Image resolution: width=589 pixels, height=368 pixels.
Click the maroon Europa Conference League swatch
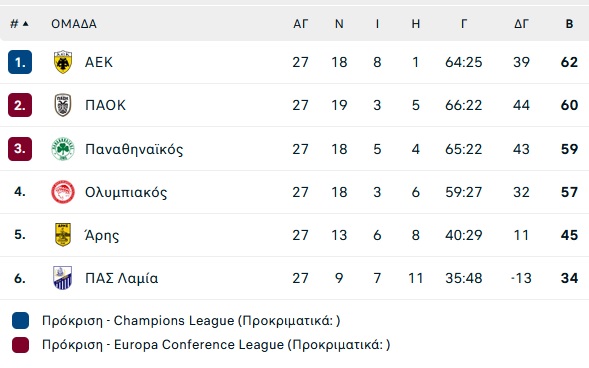pos(20,345)
